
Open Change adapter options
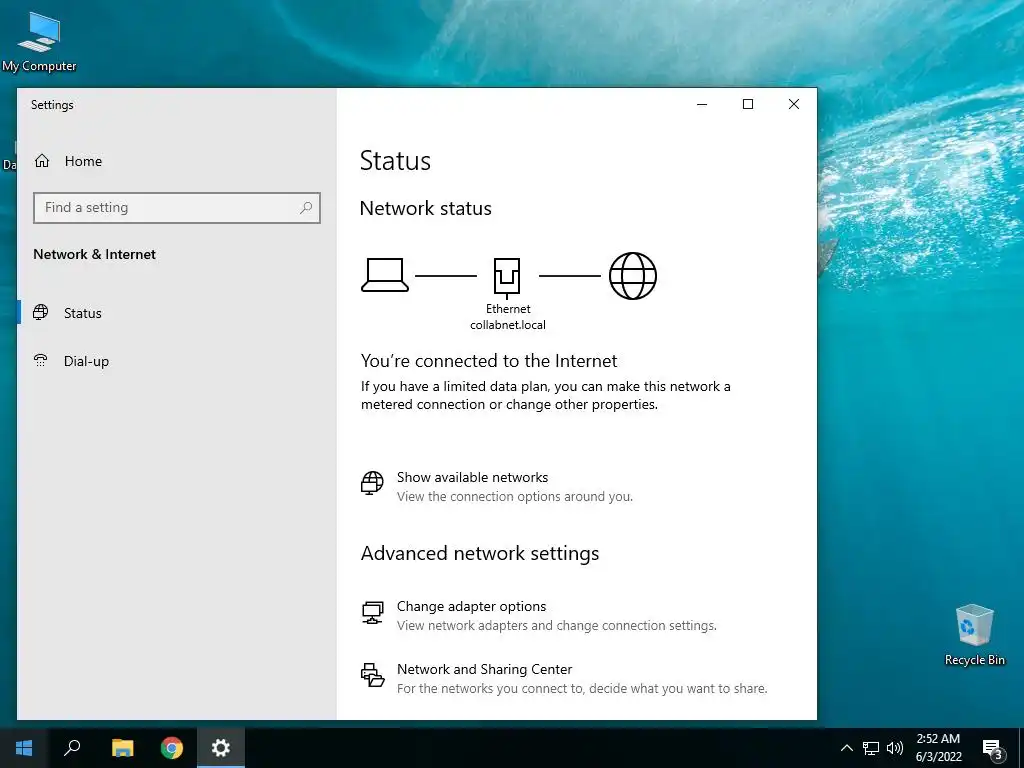[x=472, y=607]
